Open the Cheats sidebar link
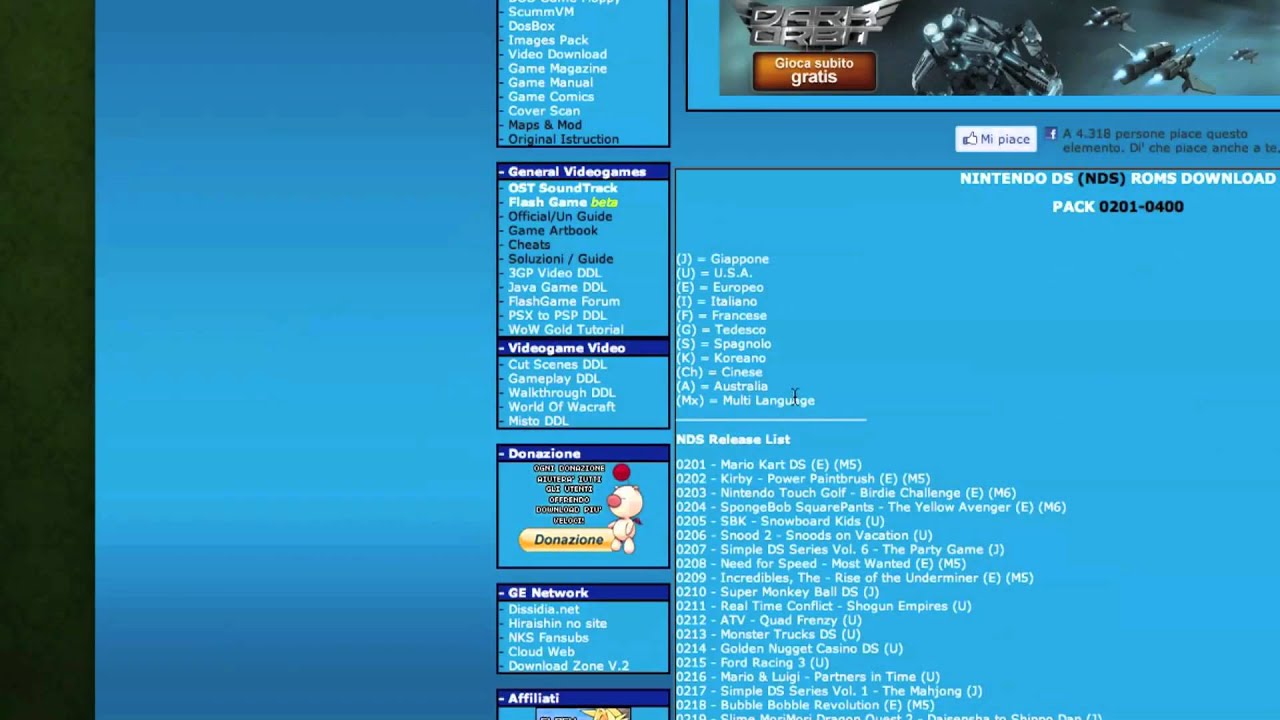Viewport: 1280px width, 720px height. coord(529,244)
